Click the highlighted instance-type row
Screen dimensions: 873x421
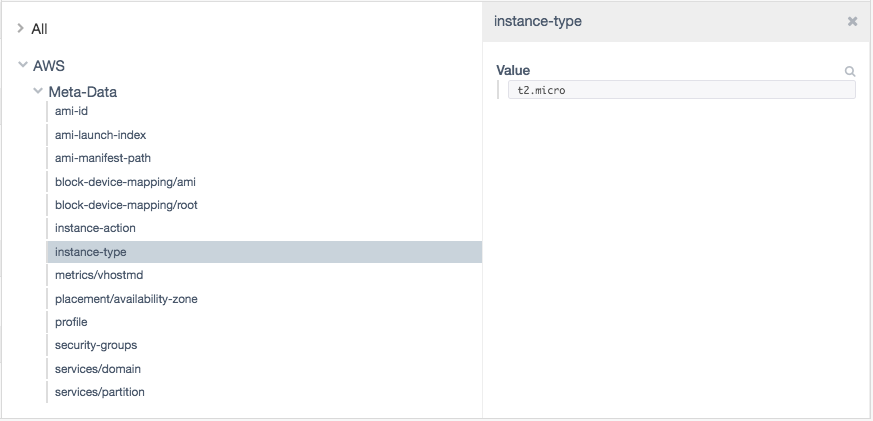[264, 252]
